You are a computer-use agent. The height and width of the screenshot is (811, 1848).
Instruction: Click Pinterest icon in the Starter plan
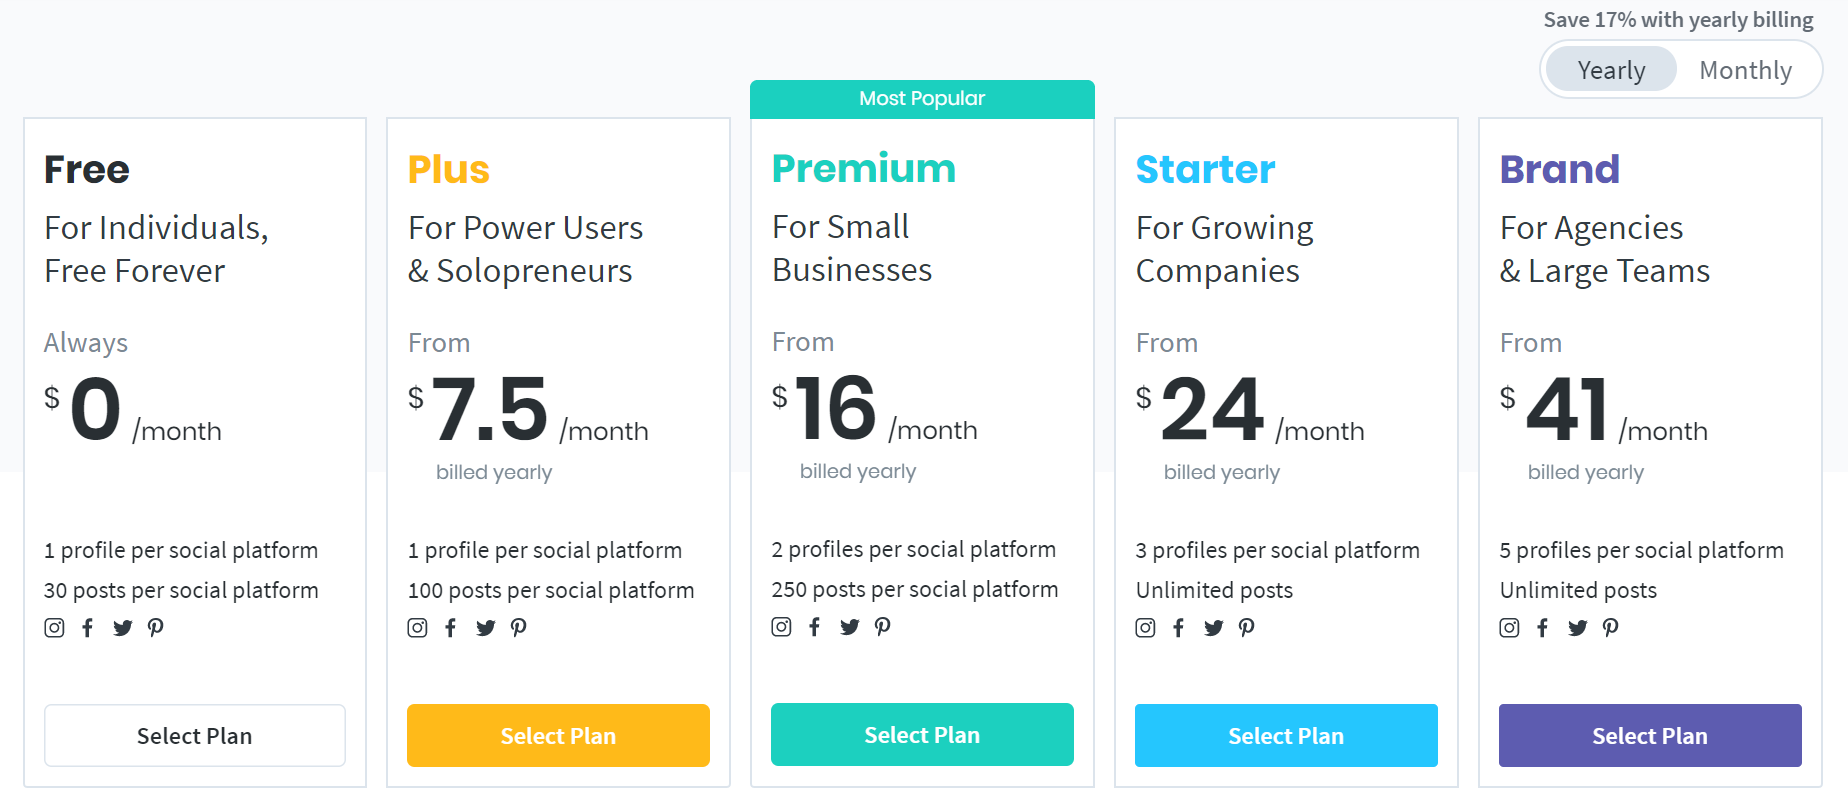pyautogui.click(x=1246, y=628)
